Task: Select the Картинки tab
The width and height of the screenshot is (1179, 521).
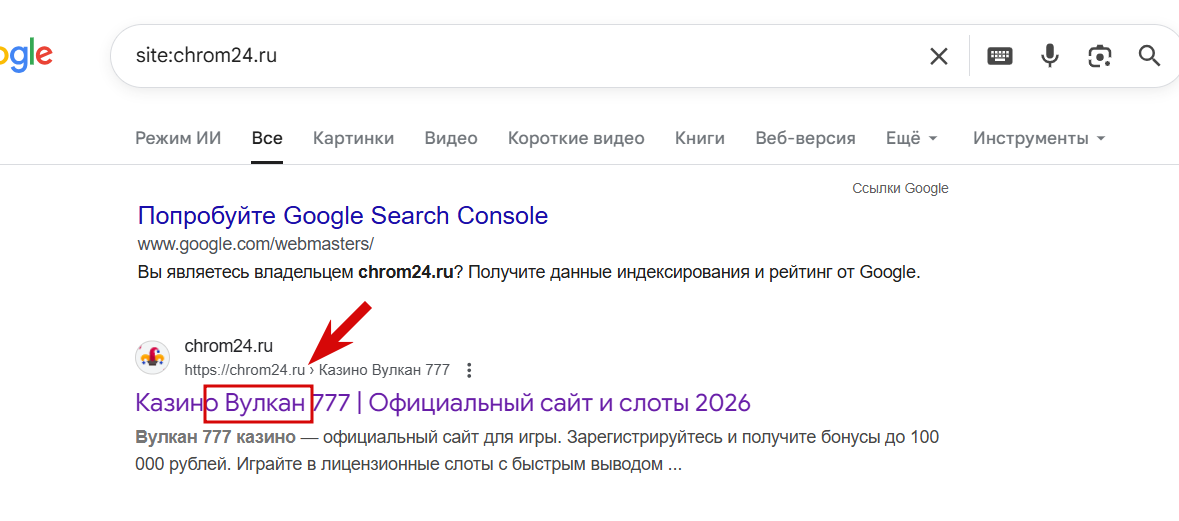Action: [x=353, y=138]
